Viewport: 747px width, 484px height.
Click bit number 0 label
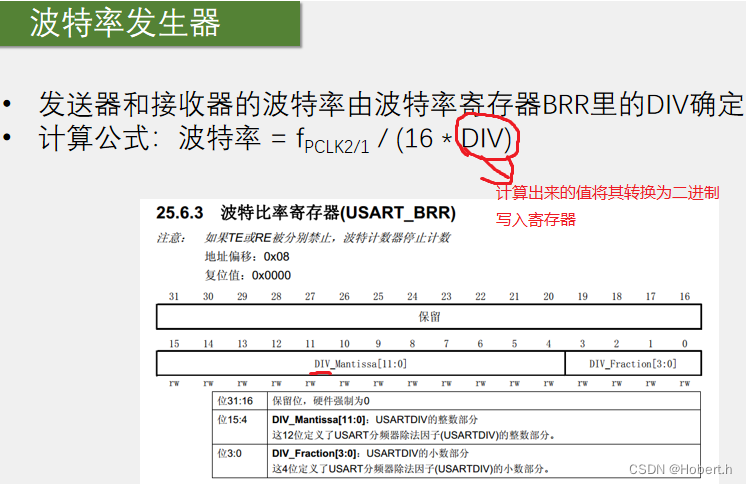[685, 343]
